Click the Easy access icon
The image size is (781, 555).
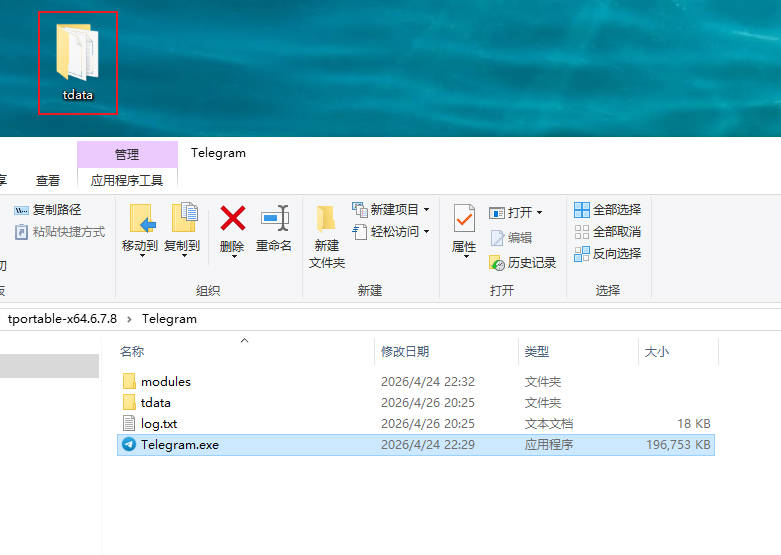360,232
